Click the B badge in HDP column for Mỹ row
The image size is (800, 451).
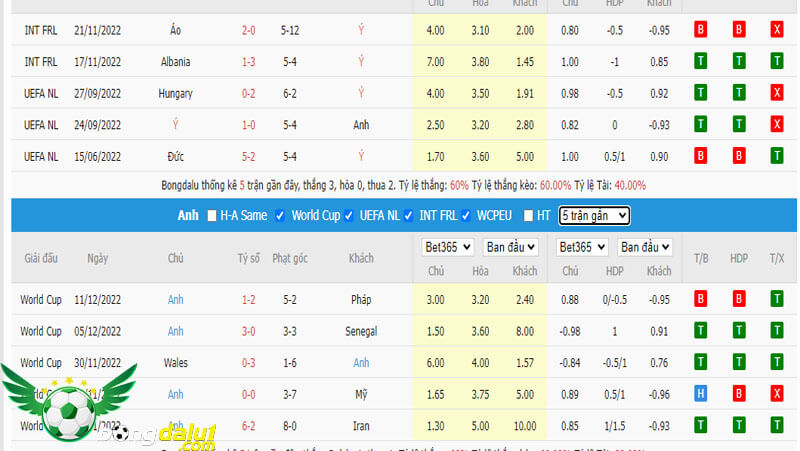pos(738,394)
